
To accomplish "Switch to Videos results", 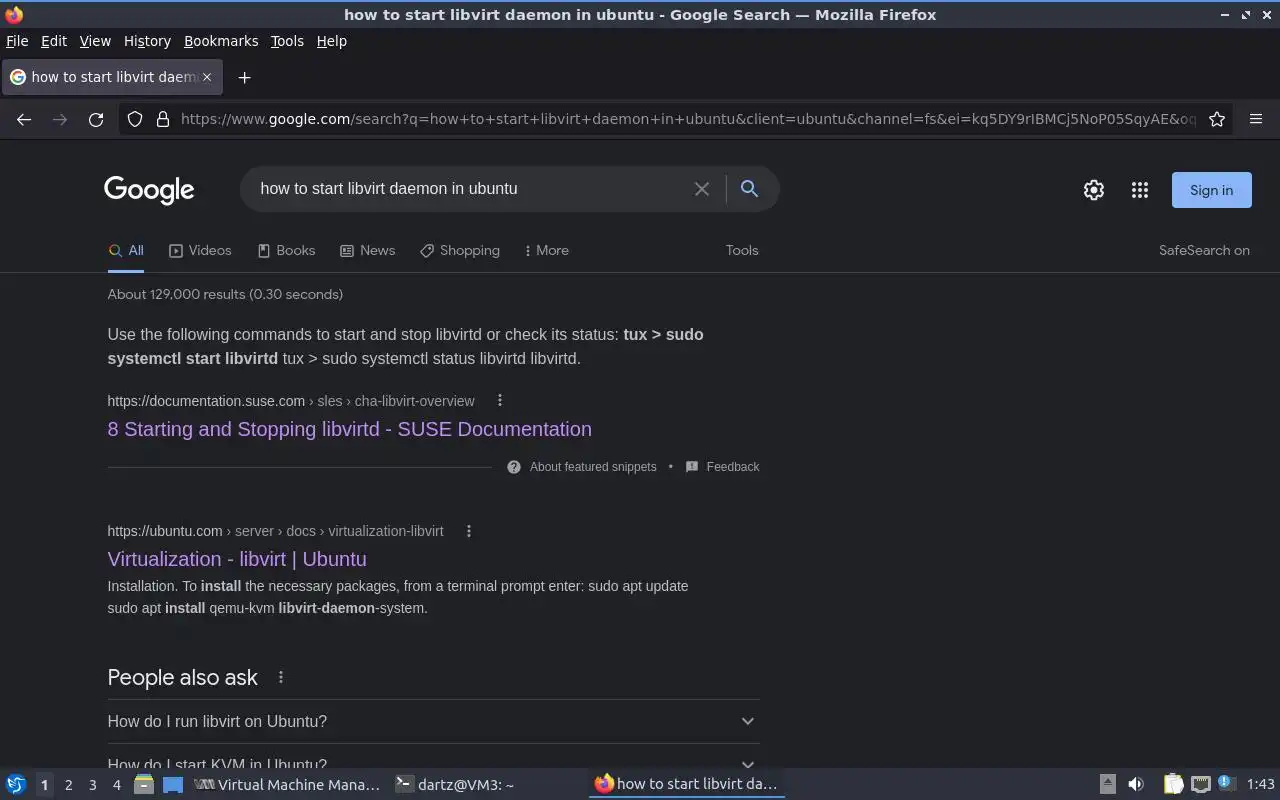I will (200, 251).
